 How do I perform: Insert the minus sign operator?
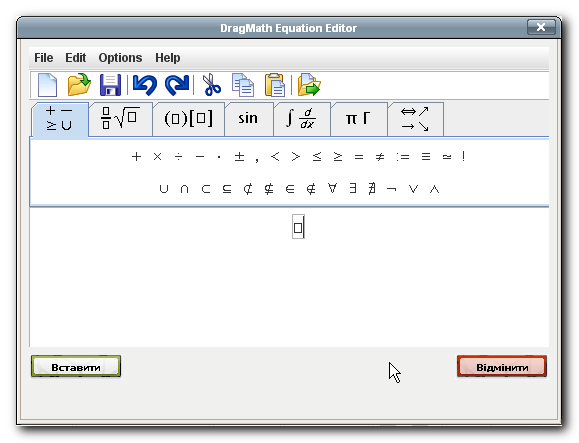tap(200, 157)
